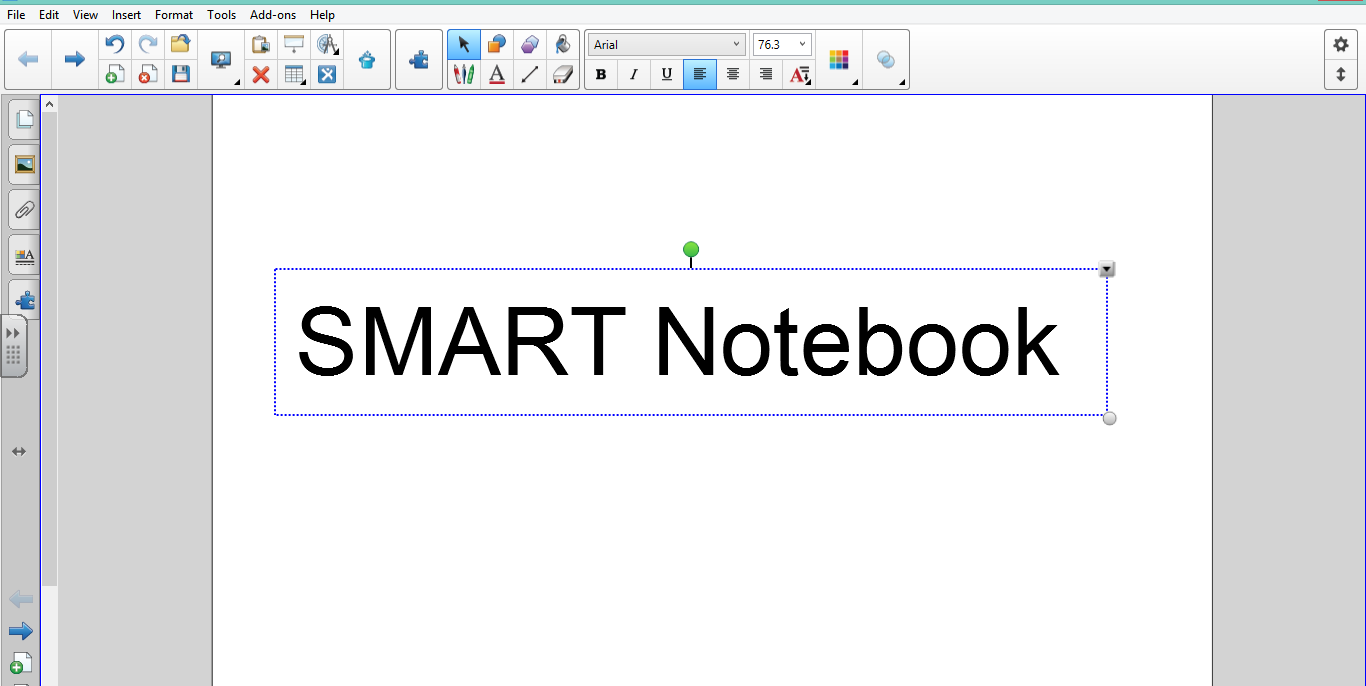Open the Arial font family dropdown
The image size is (1366, 686).
[x=666, y=45]
